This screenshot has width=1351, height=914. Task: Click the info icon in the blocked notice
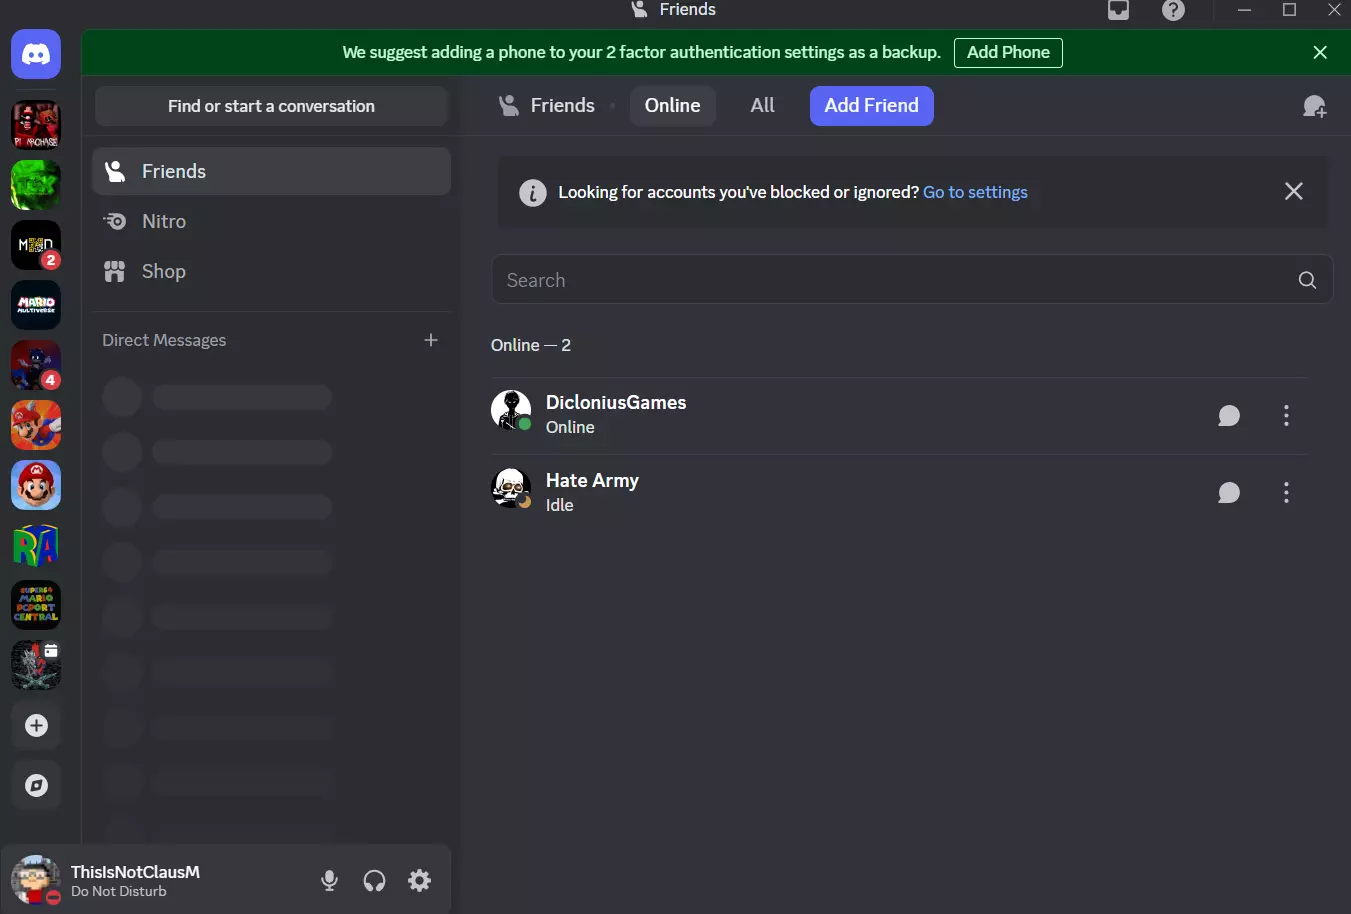pos(533,192)
